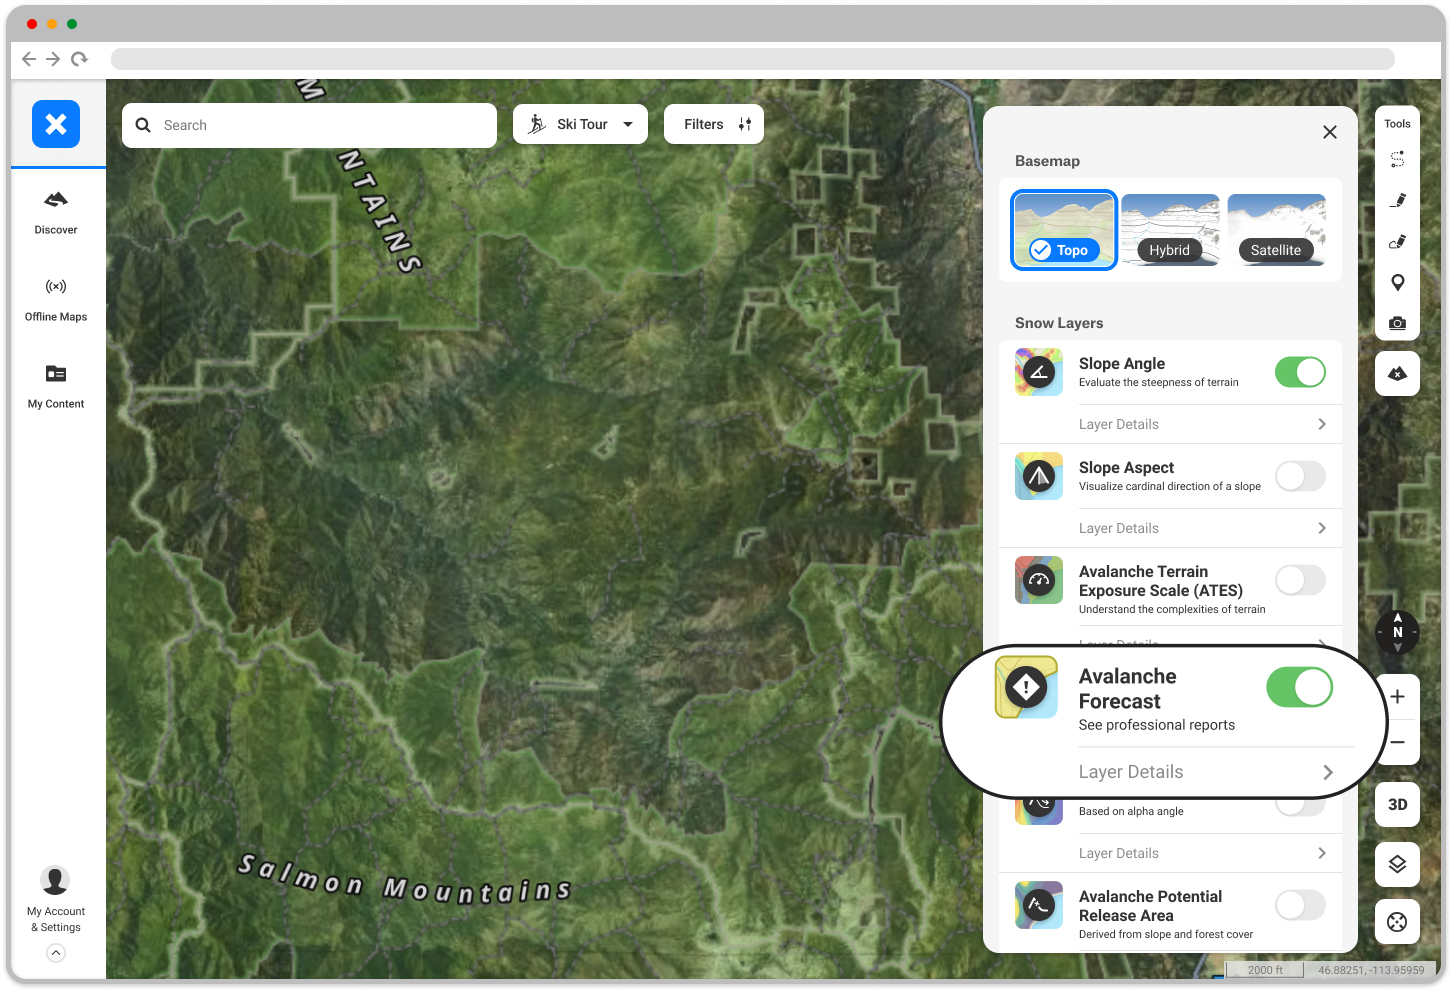Click the browser address bar

(x=752, y=59)
